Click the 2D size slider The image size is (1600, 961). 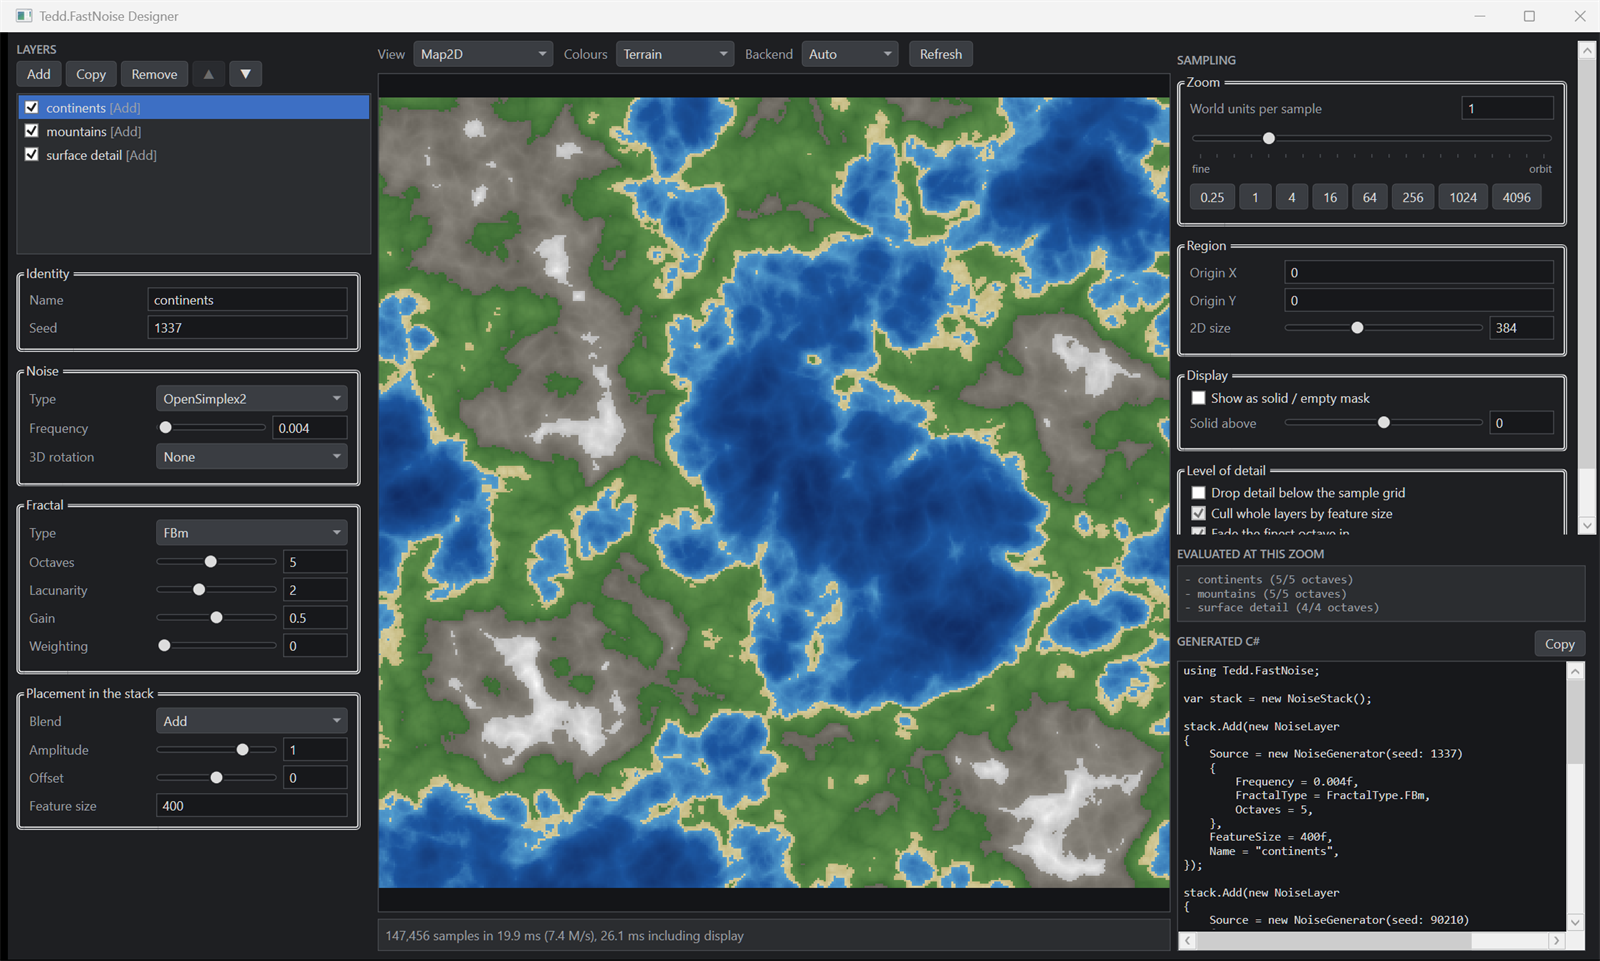click(x=1384, y=328)
